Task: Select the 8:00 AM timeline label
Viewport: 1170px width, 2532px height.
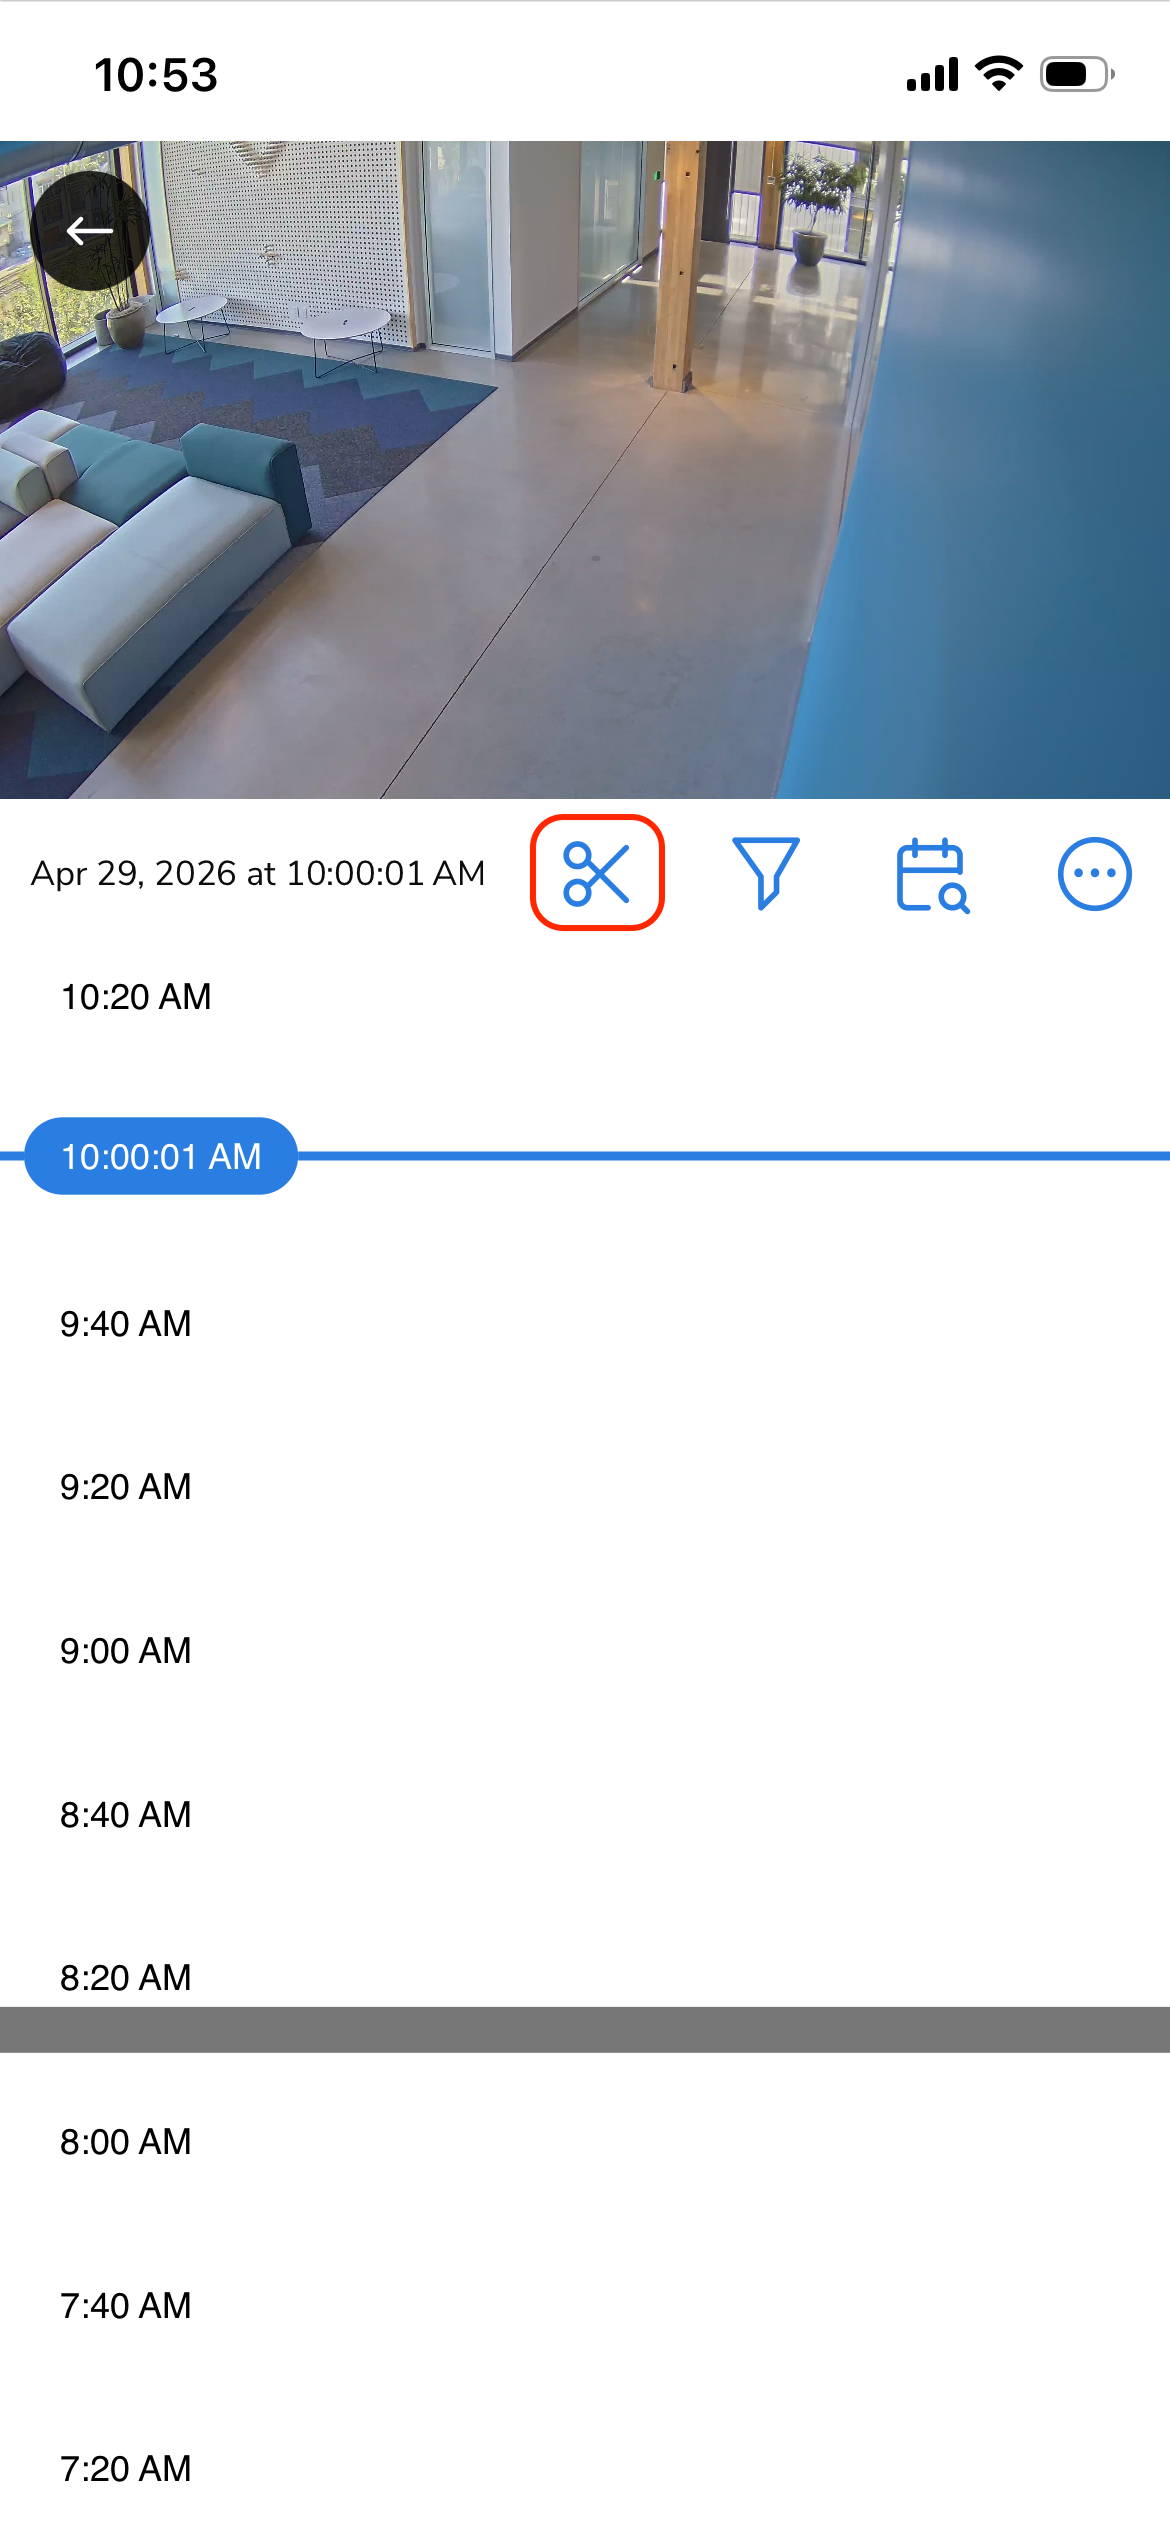Action: (x=126, y=2142)
